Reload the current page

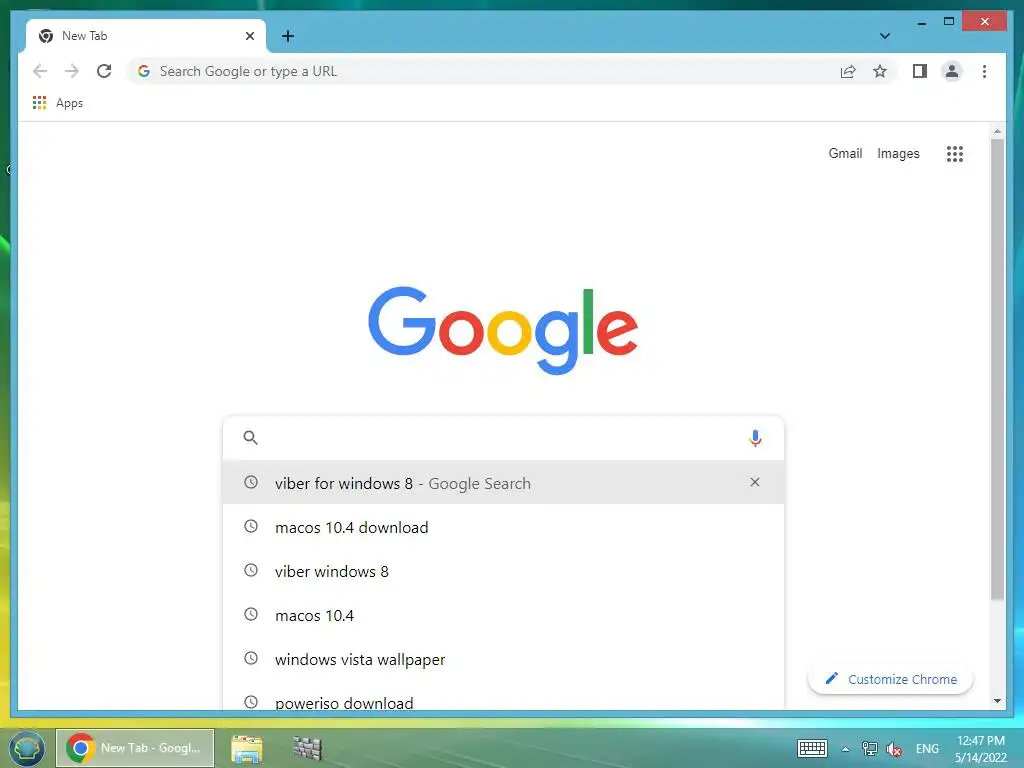(x=104, y=71)
